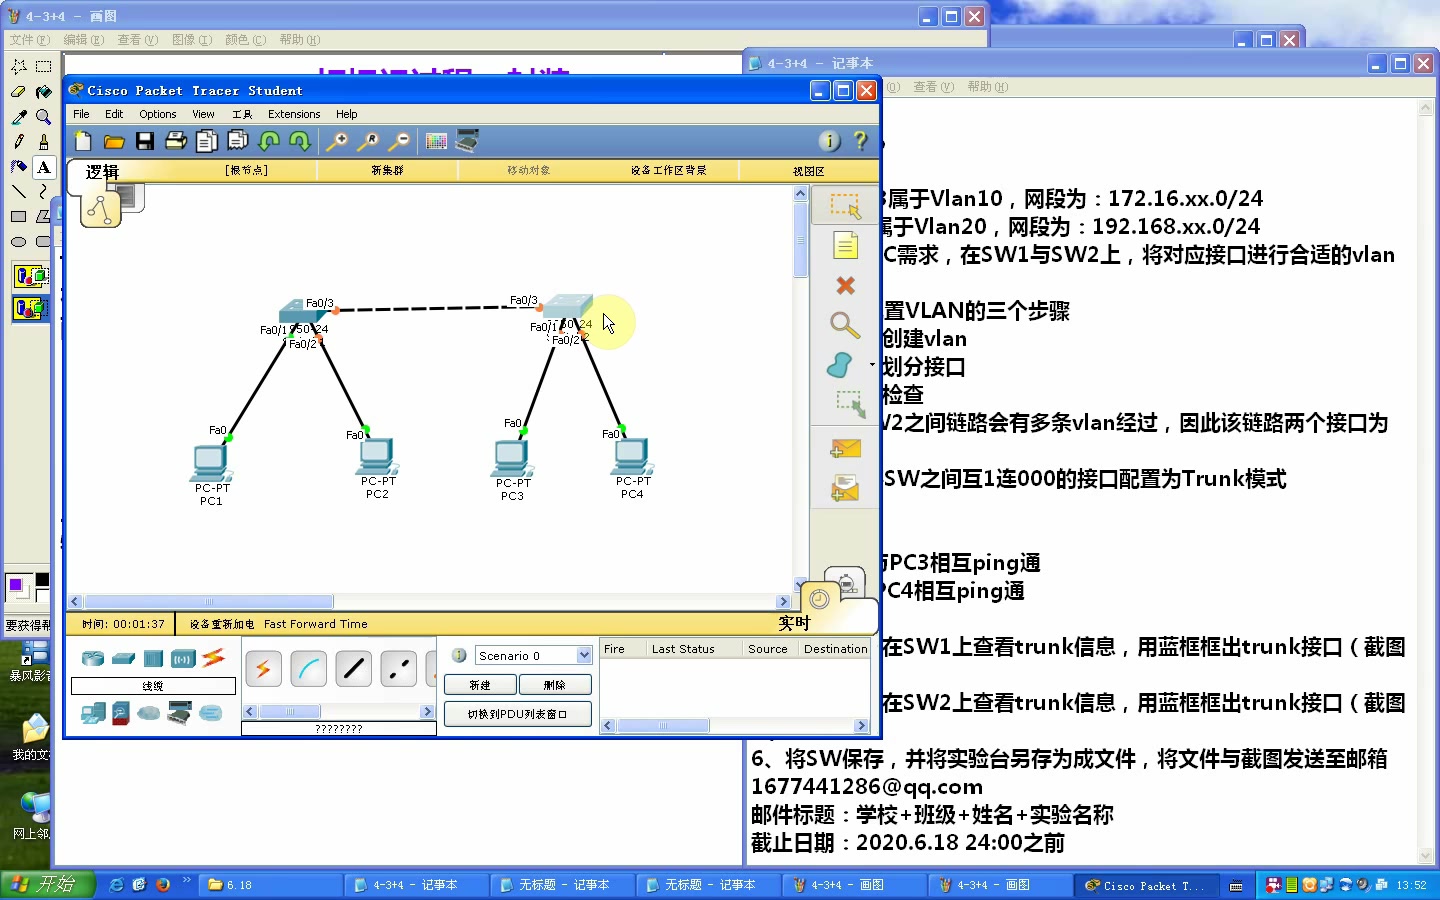Viewport: 1440px width, 900px height.
Task: Select the Resize Shape tool
Action: point(850,404)
